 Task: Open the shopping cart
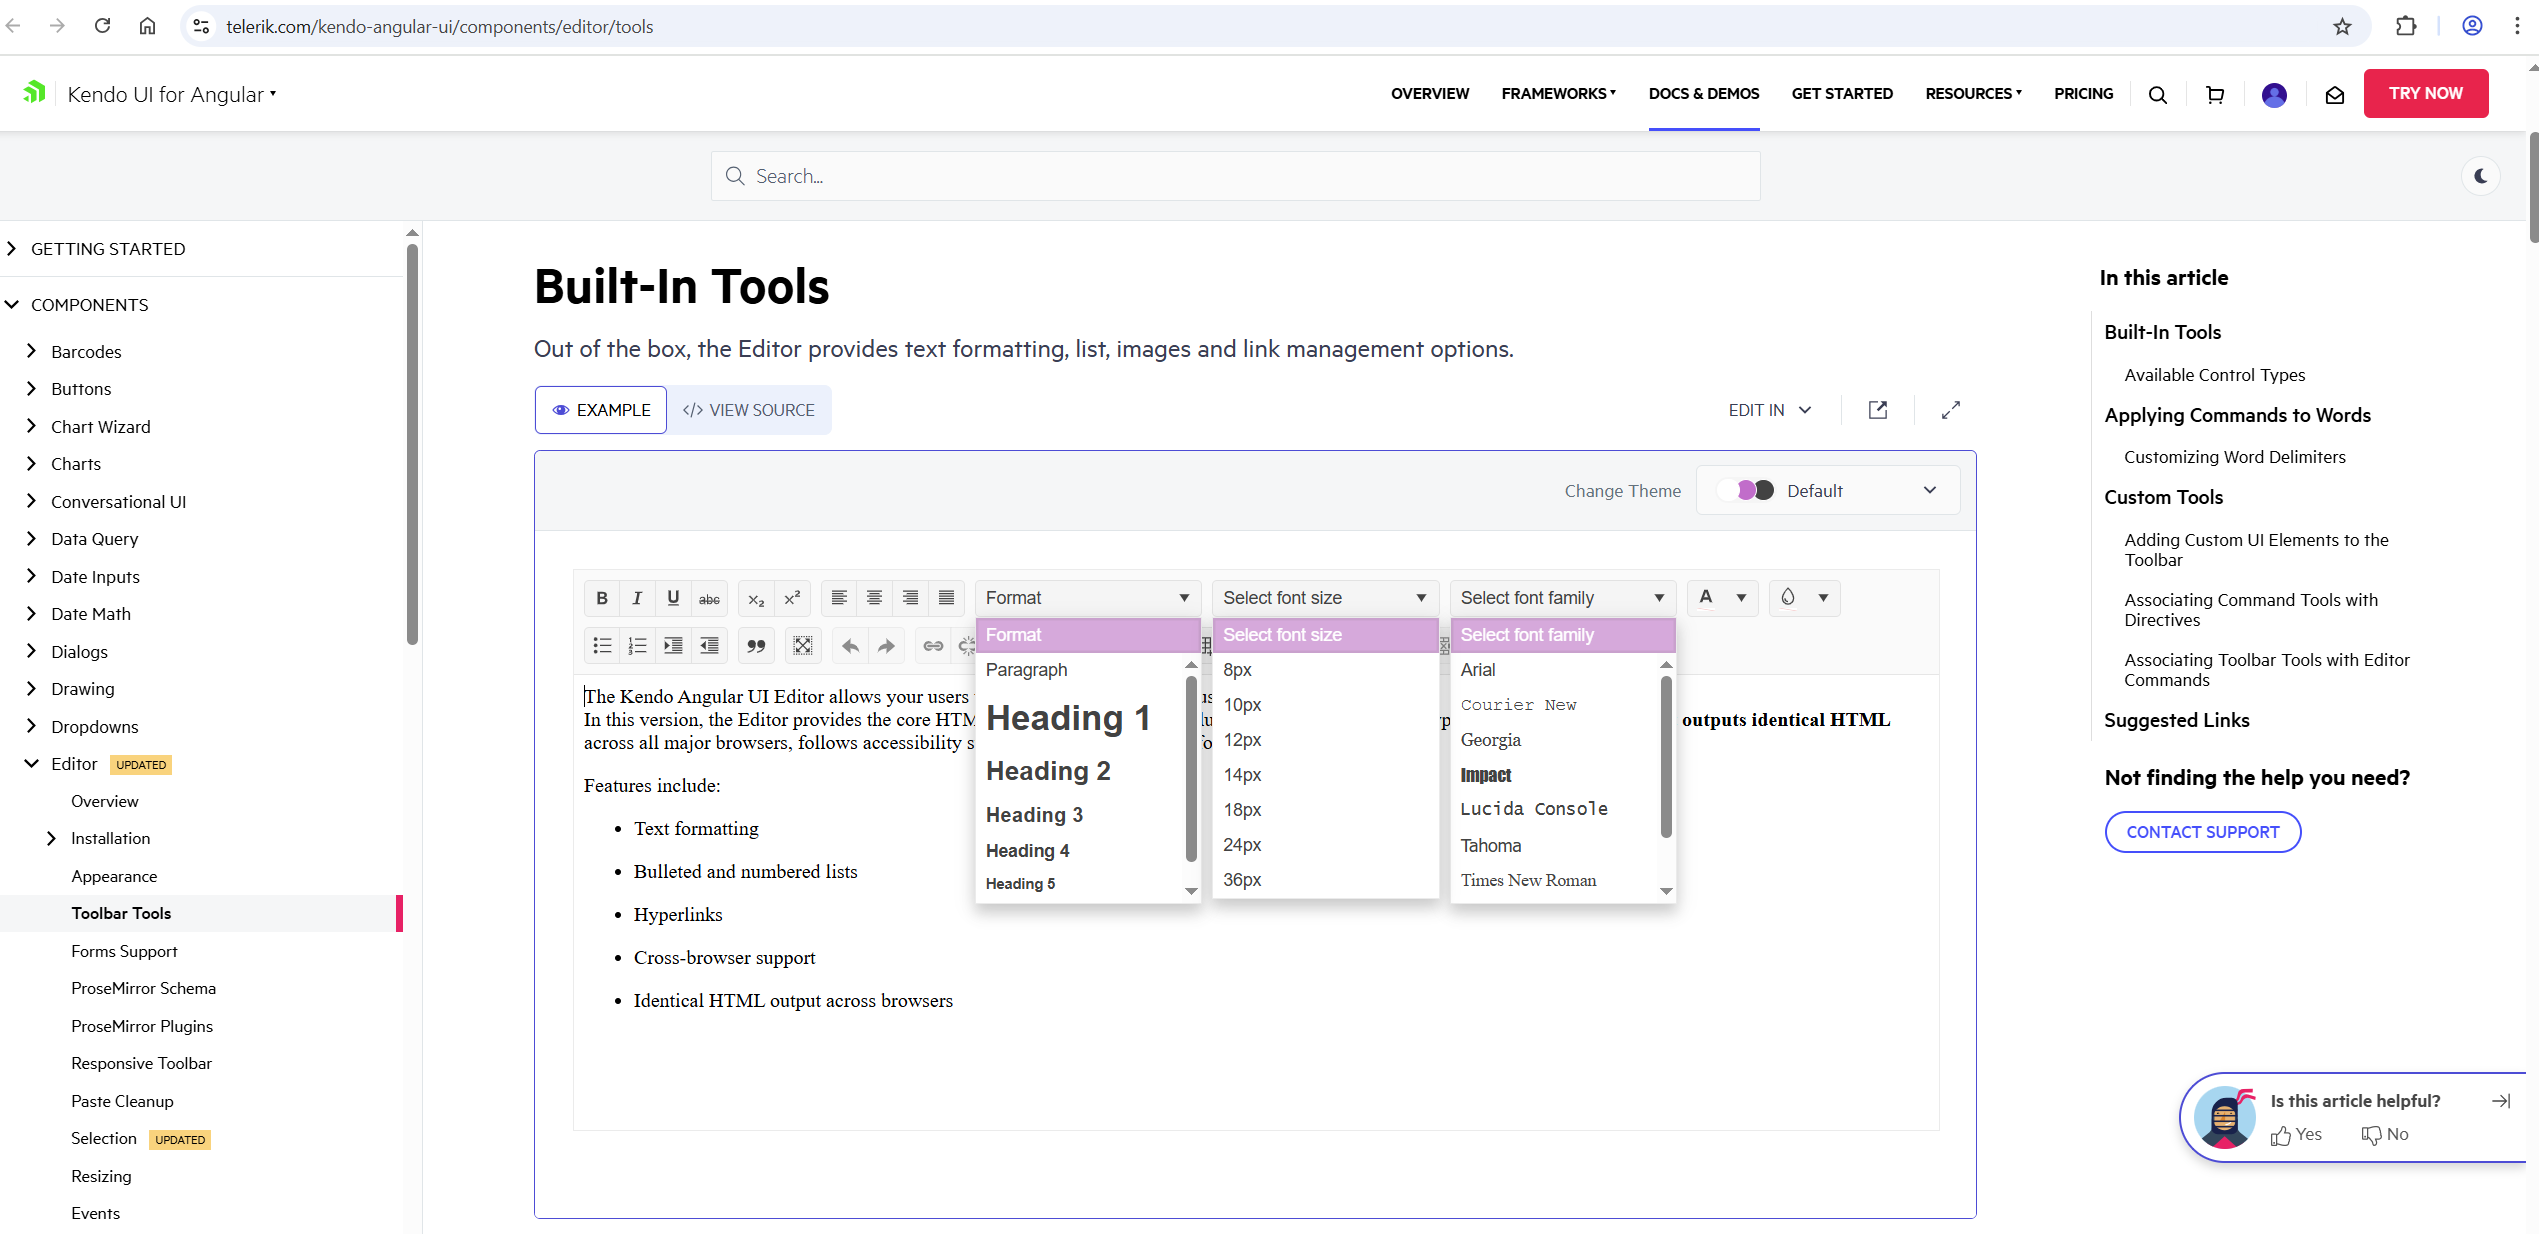[2215, 95]
